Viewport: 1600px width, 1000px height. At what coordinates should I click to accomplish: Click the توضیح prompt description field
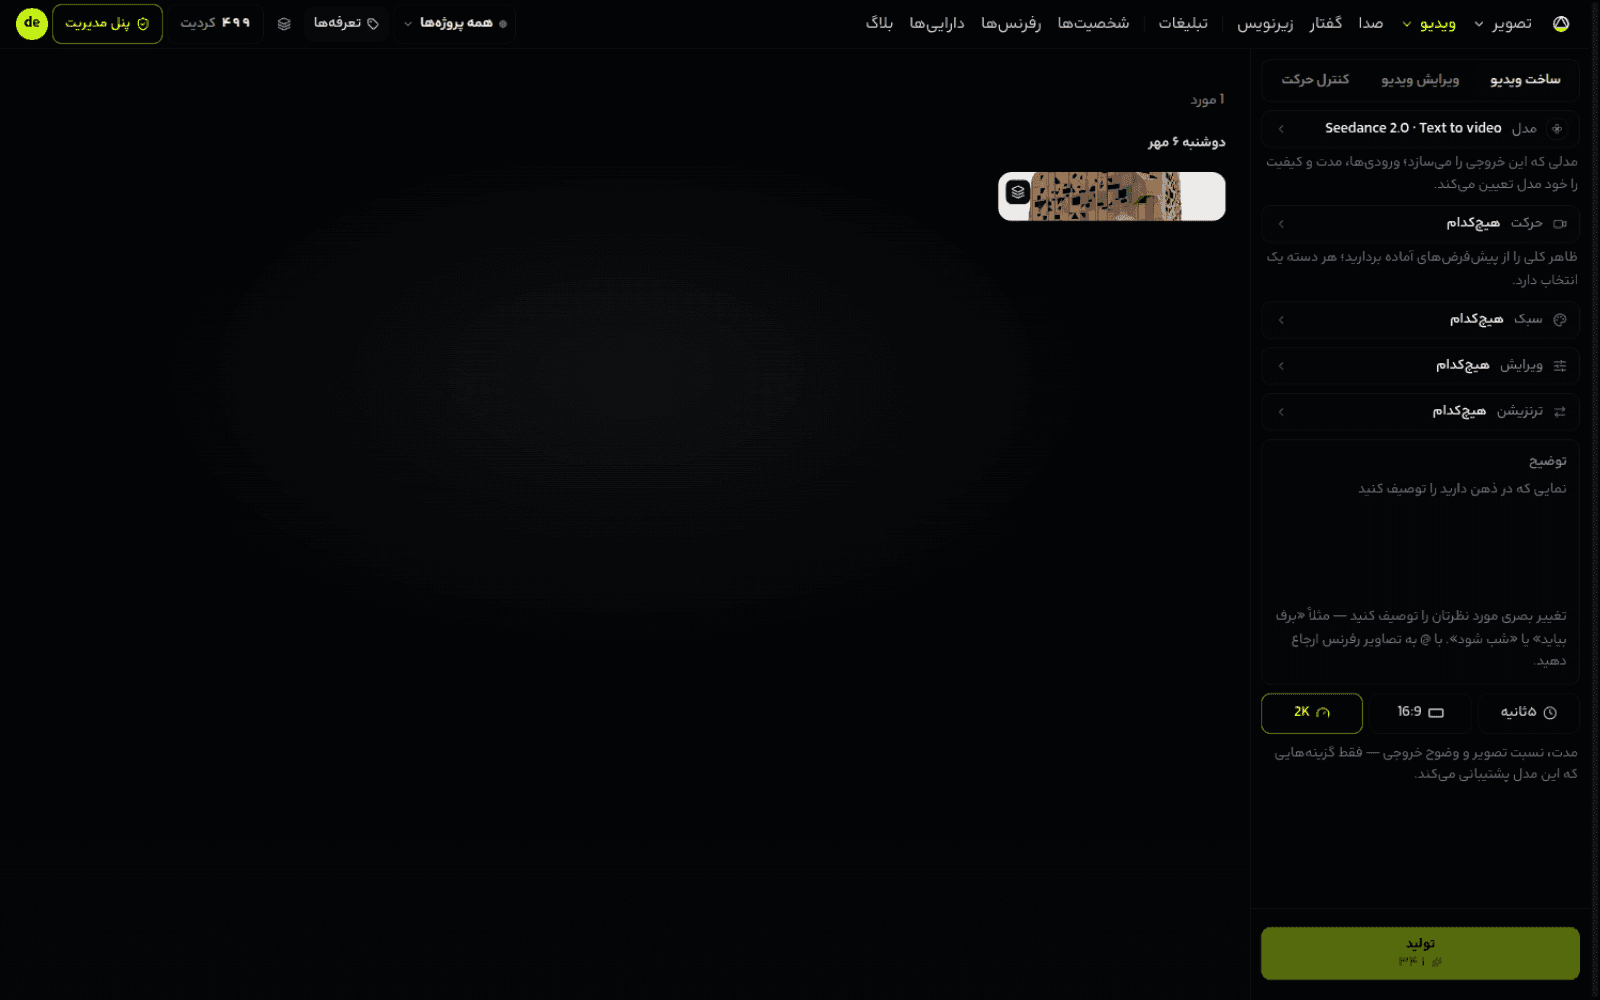(x=1420, y=562)
